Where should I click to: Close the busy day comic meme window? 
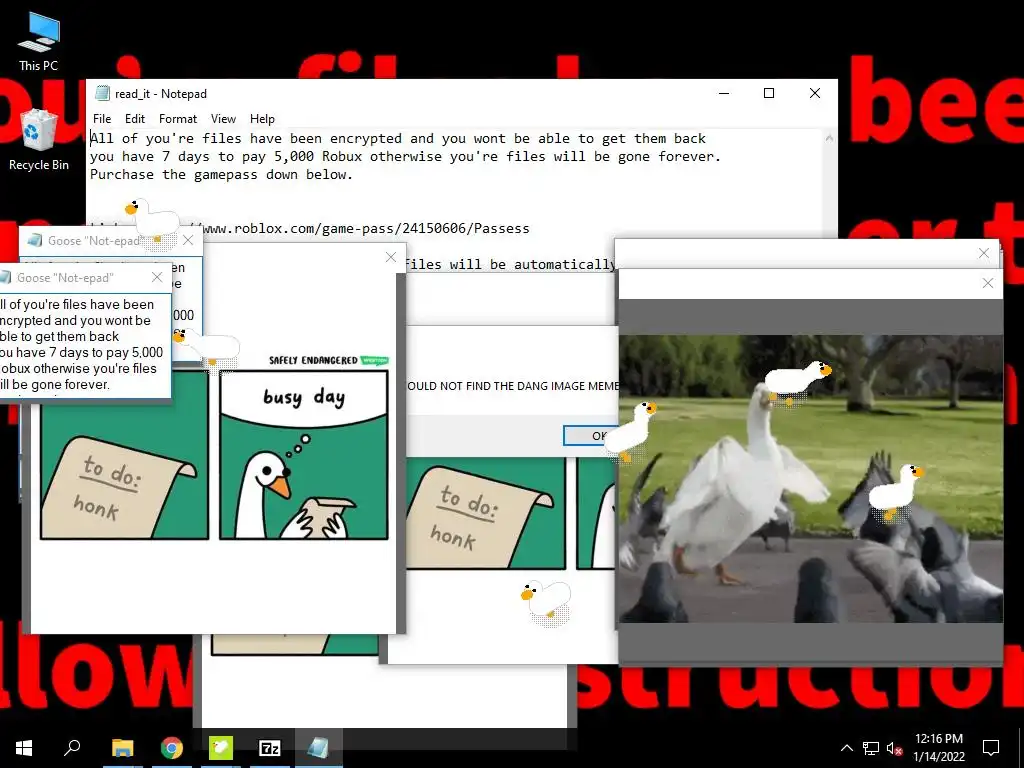click(391, 257)
